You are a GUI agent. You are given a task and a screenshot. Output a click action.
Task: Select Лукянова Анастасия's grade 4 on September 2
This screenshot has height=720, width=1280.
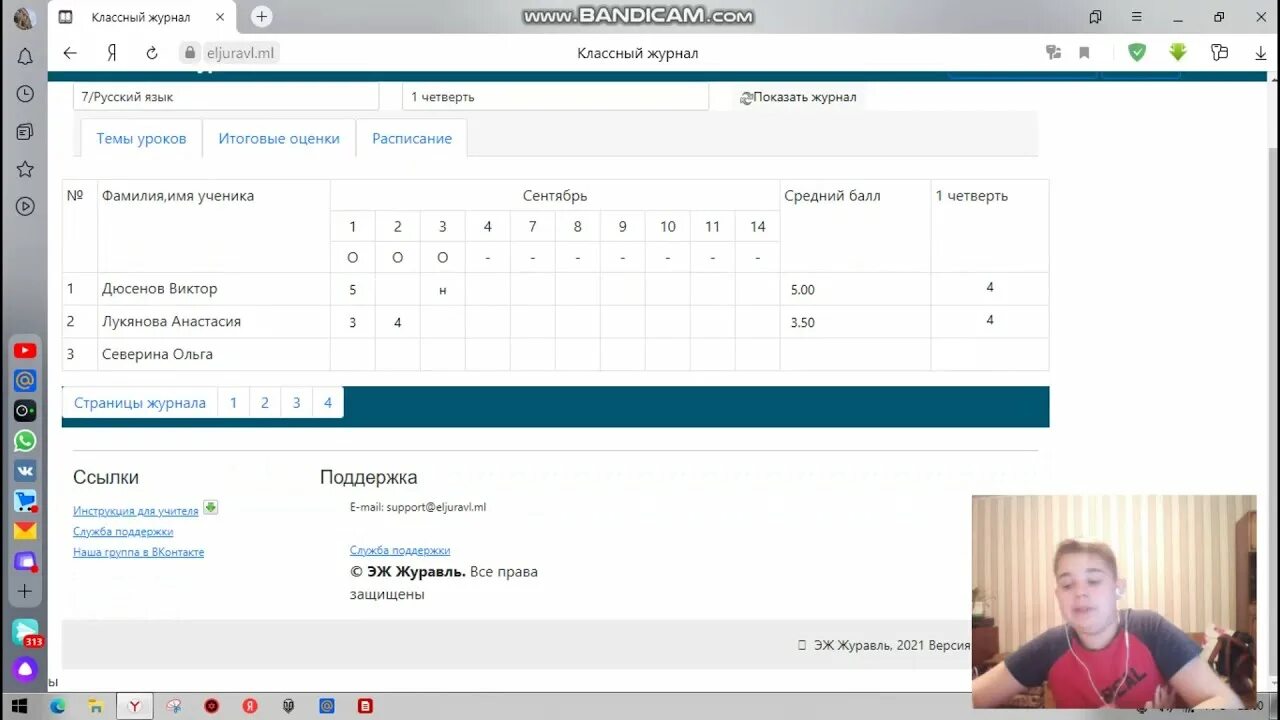pos(397,322)
